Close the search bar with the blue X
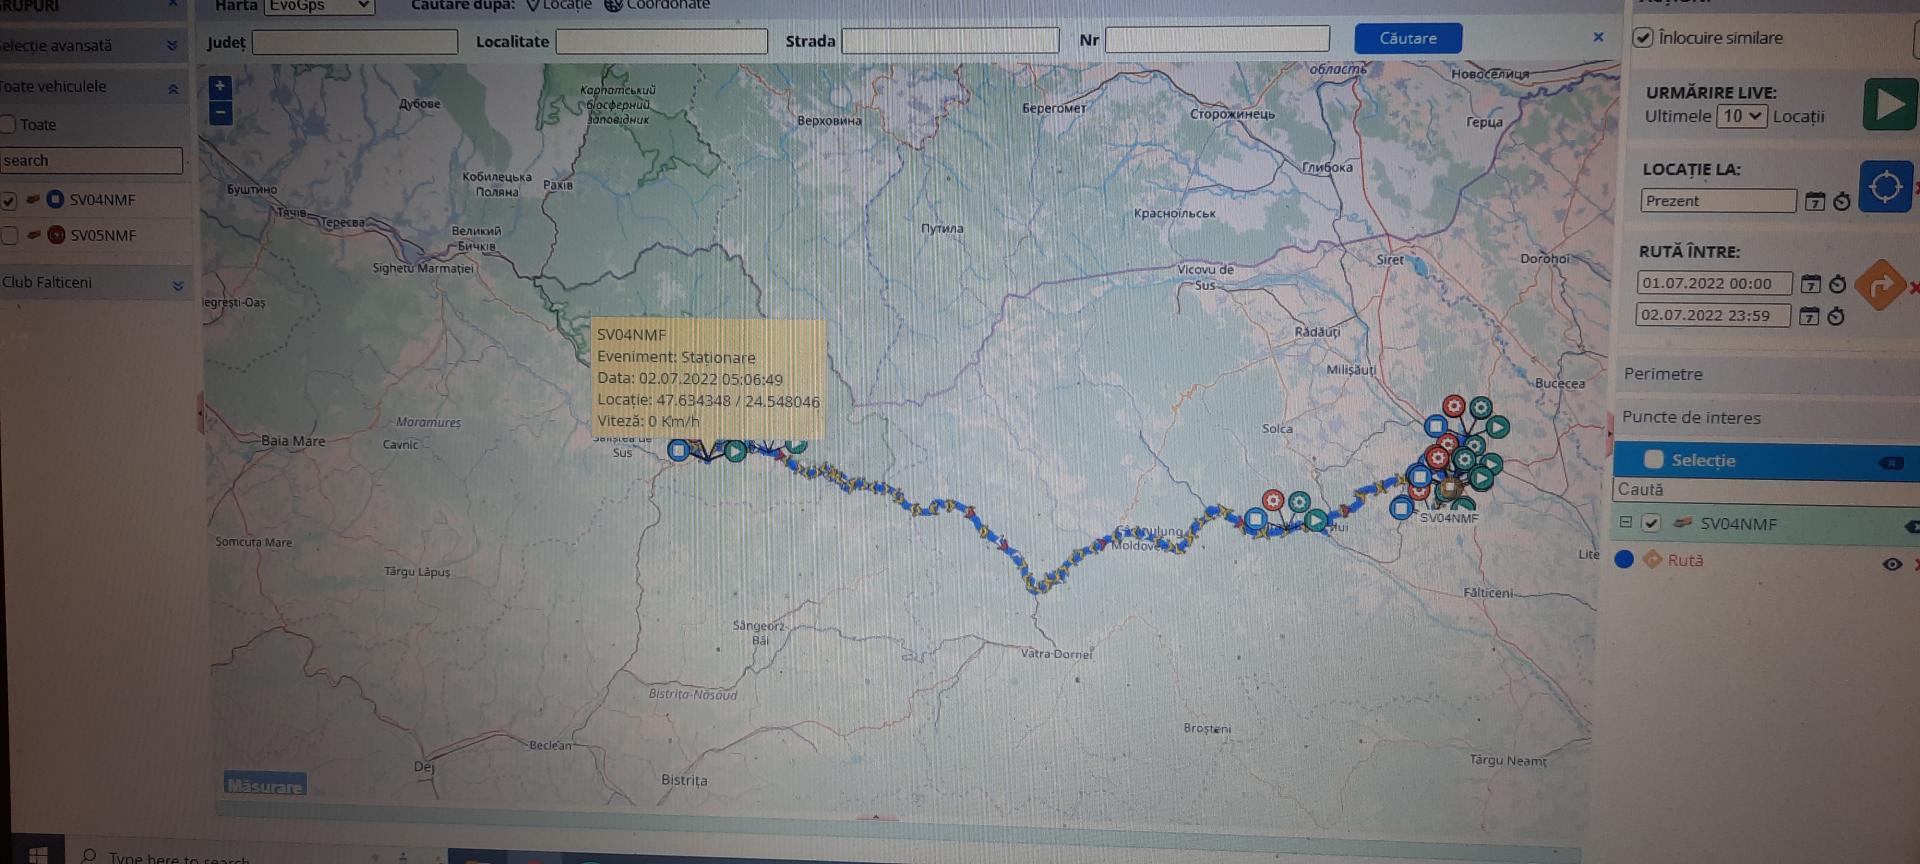 coord(1598,37)
